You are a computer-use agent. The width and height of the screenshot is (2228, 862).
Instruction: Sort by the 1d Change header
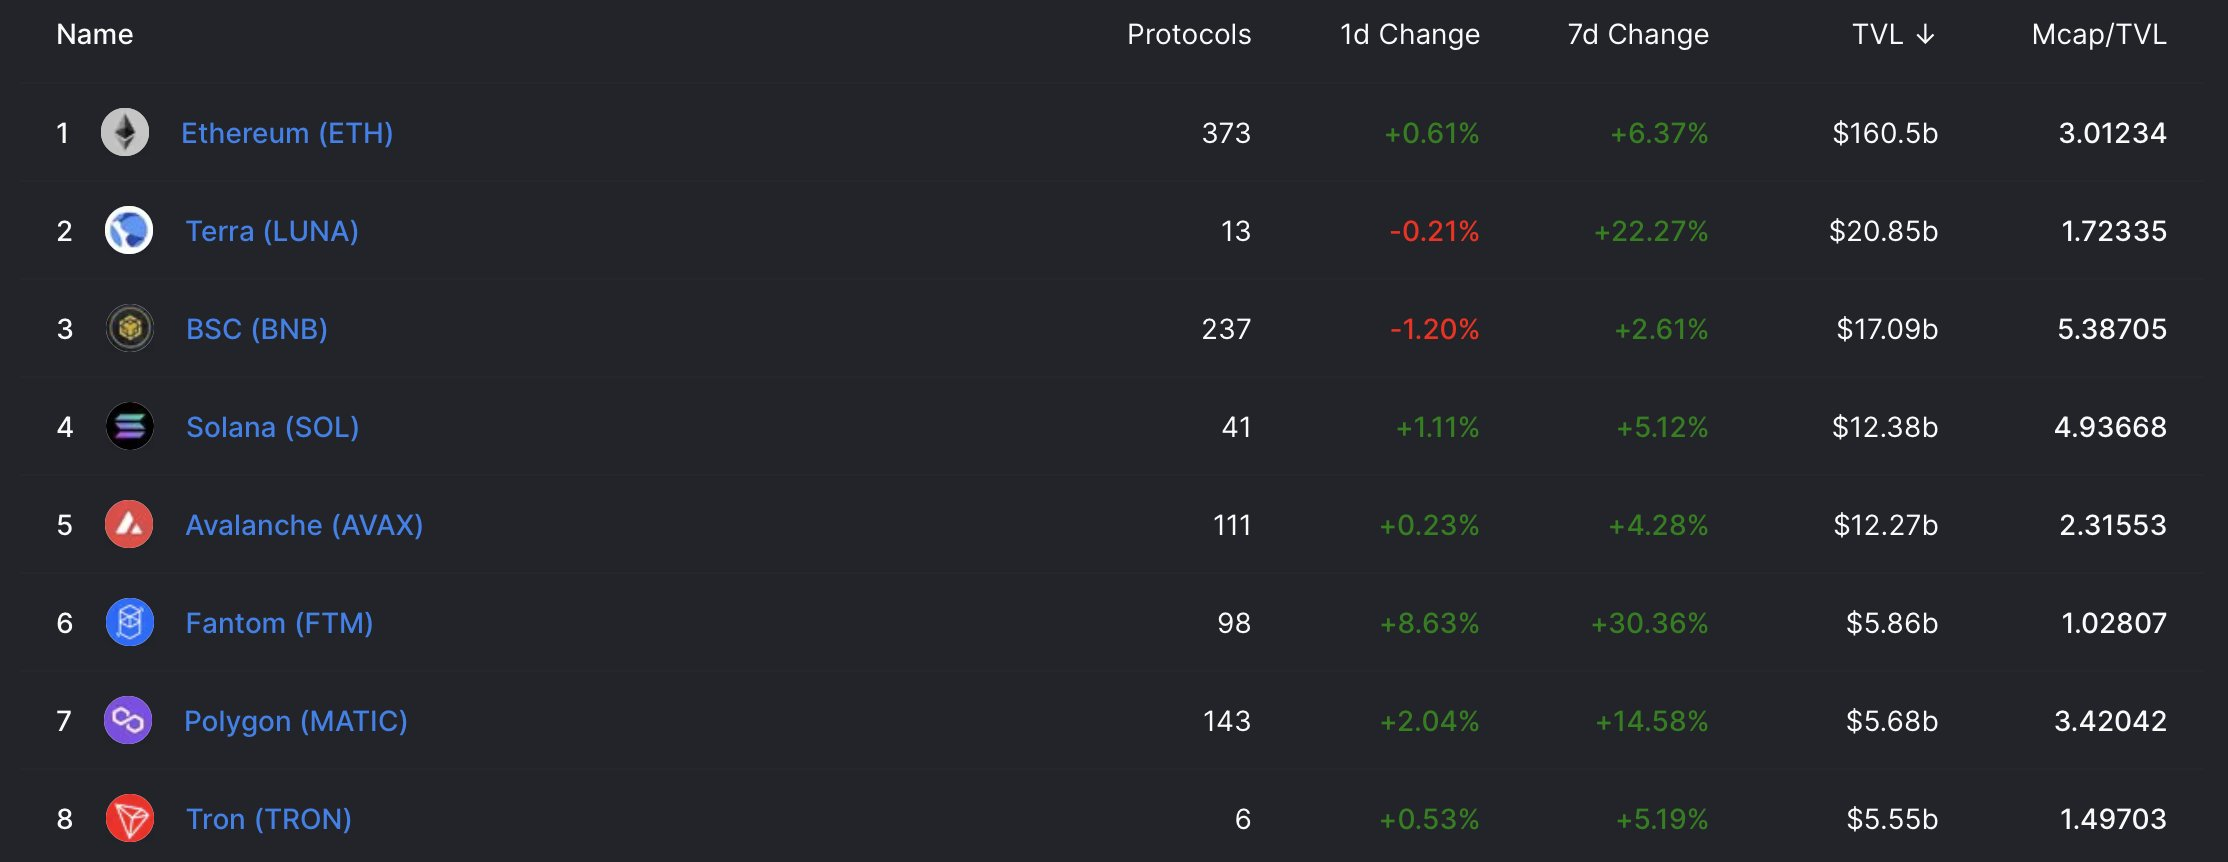[1410, 34]
